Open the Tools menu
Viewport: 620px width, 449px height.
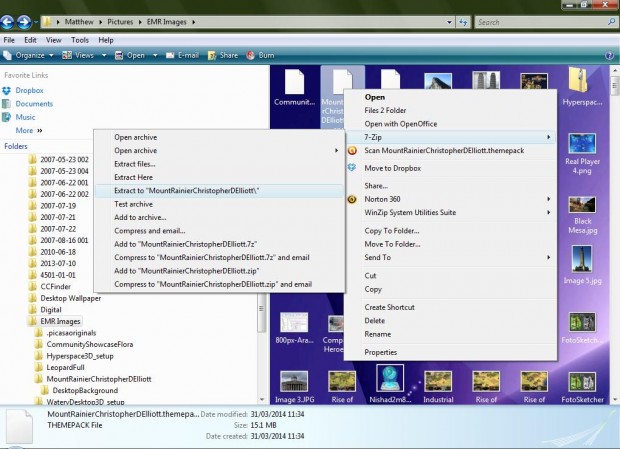80,40
